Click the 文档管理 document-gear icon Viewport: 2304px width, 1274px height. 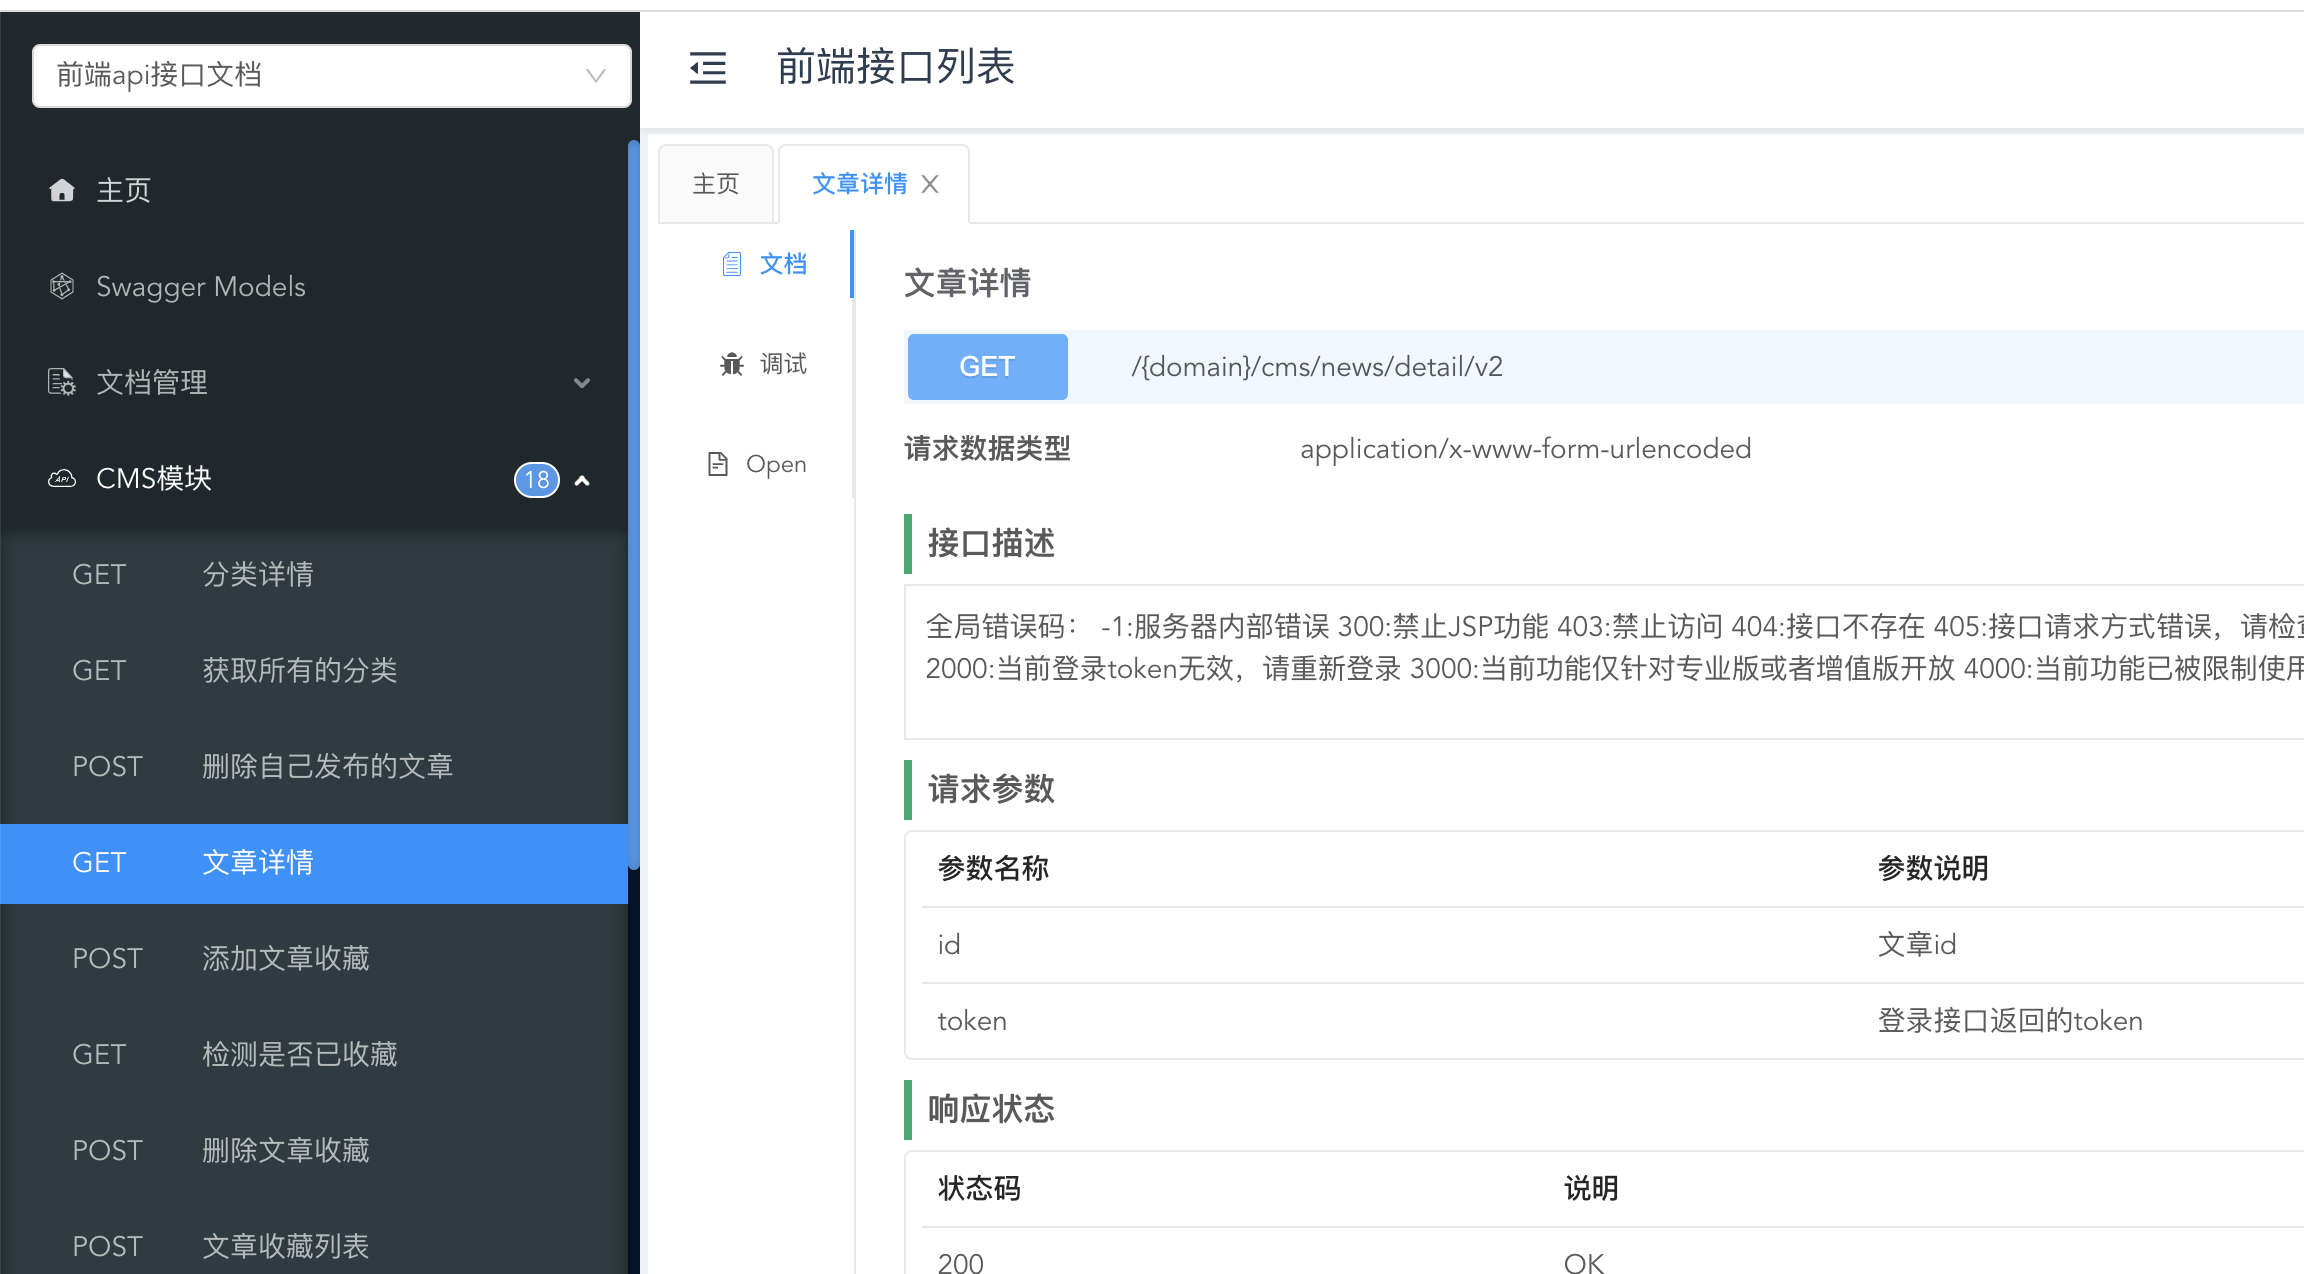62,382
